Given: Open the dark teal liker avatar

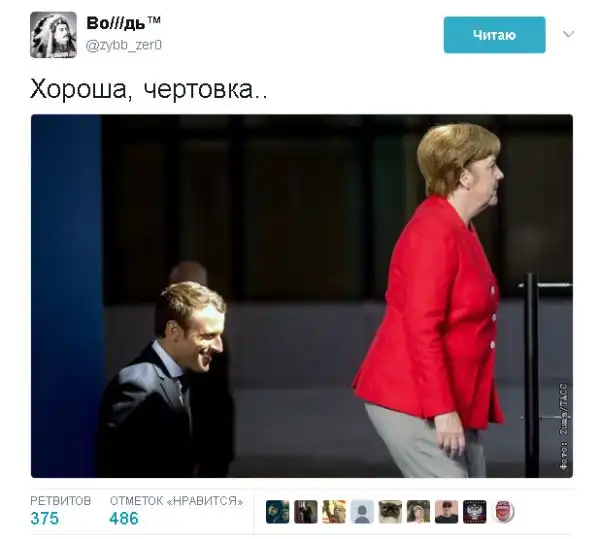Looking at the screenshot, I should (277, 511).
